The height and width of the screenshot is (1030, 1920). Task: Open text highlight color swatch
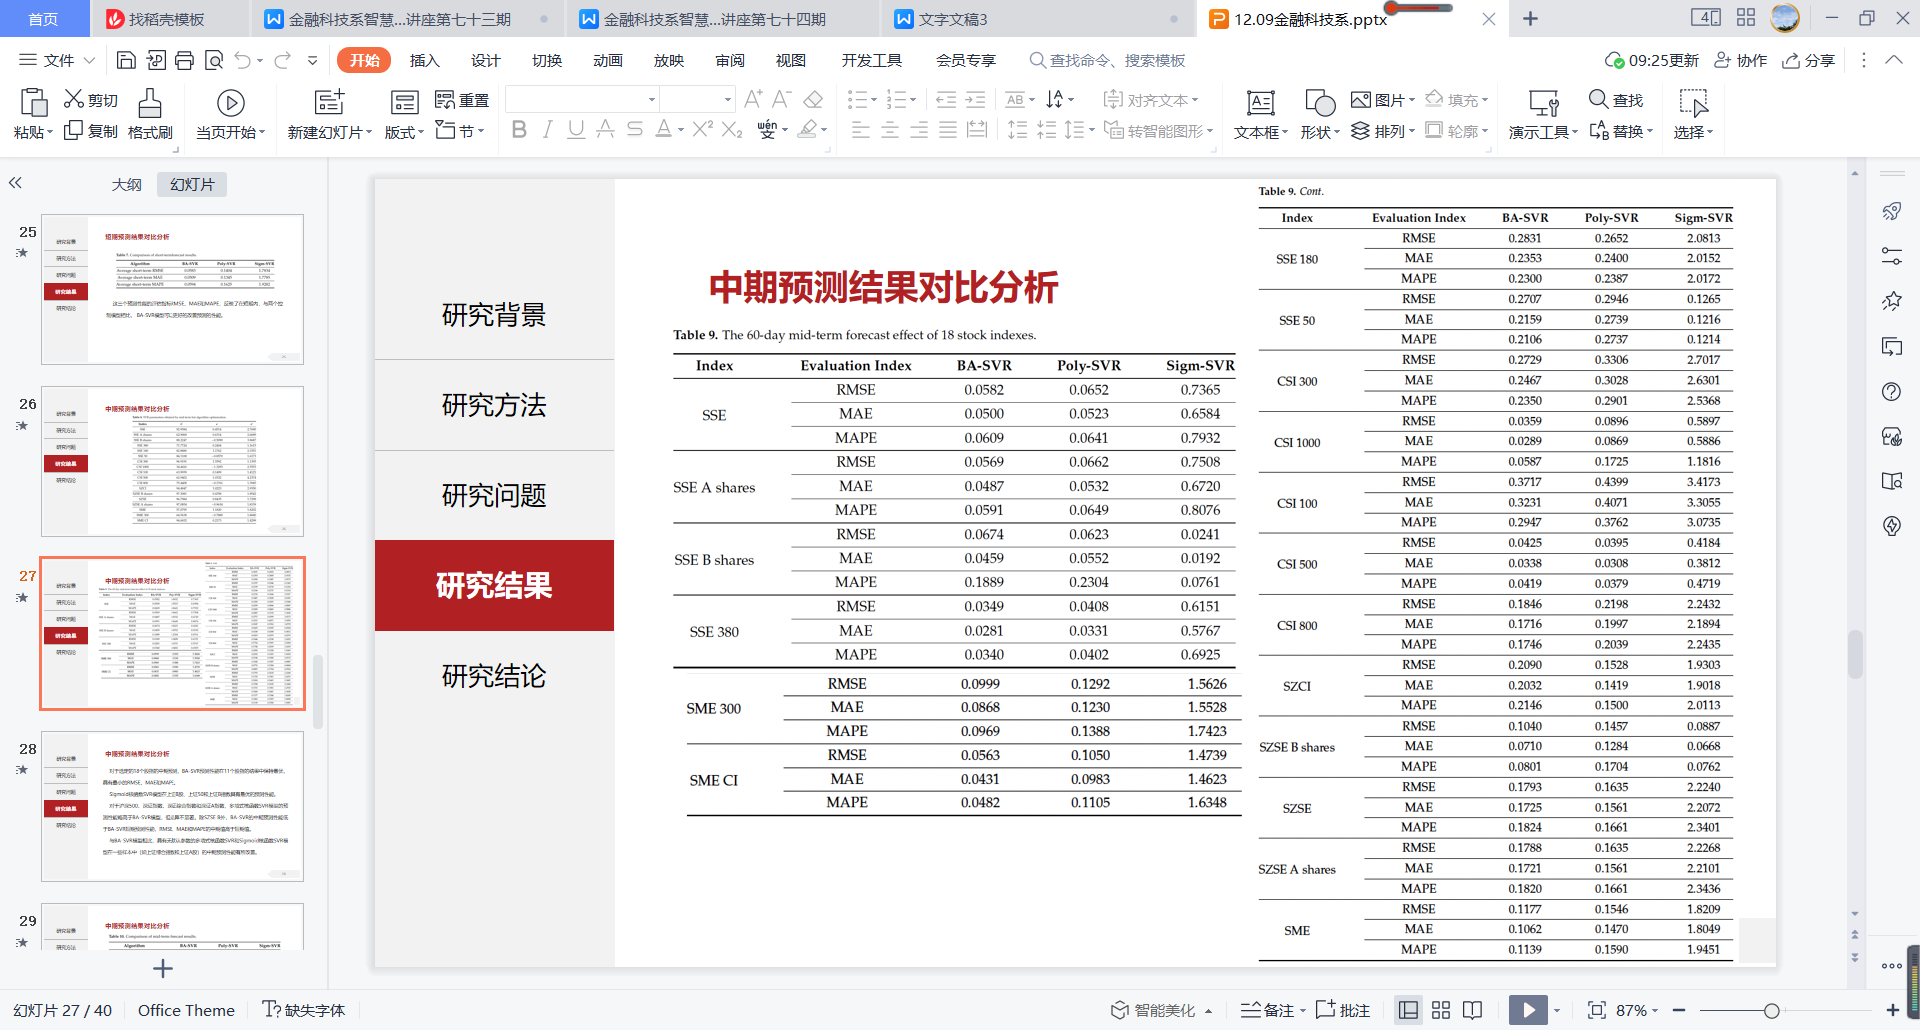pyautogui.click(x=808, y=129)
